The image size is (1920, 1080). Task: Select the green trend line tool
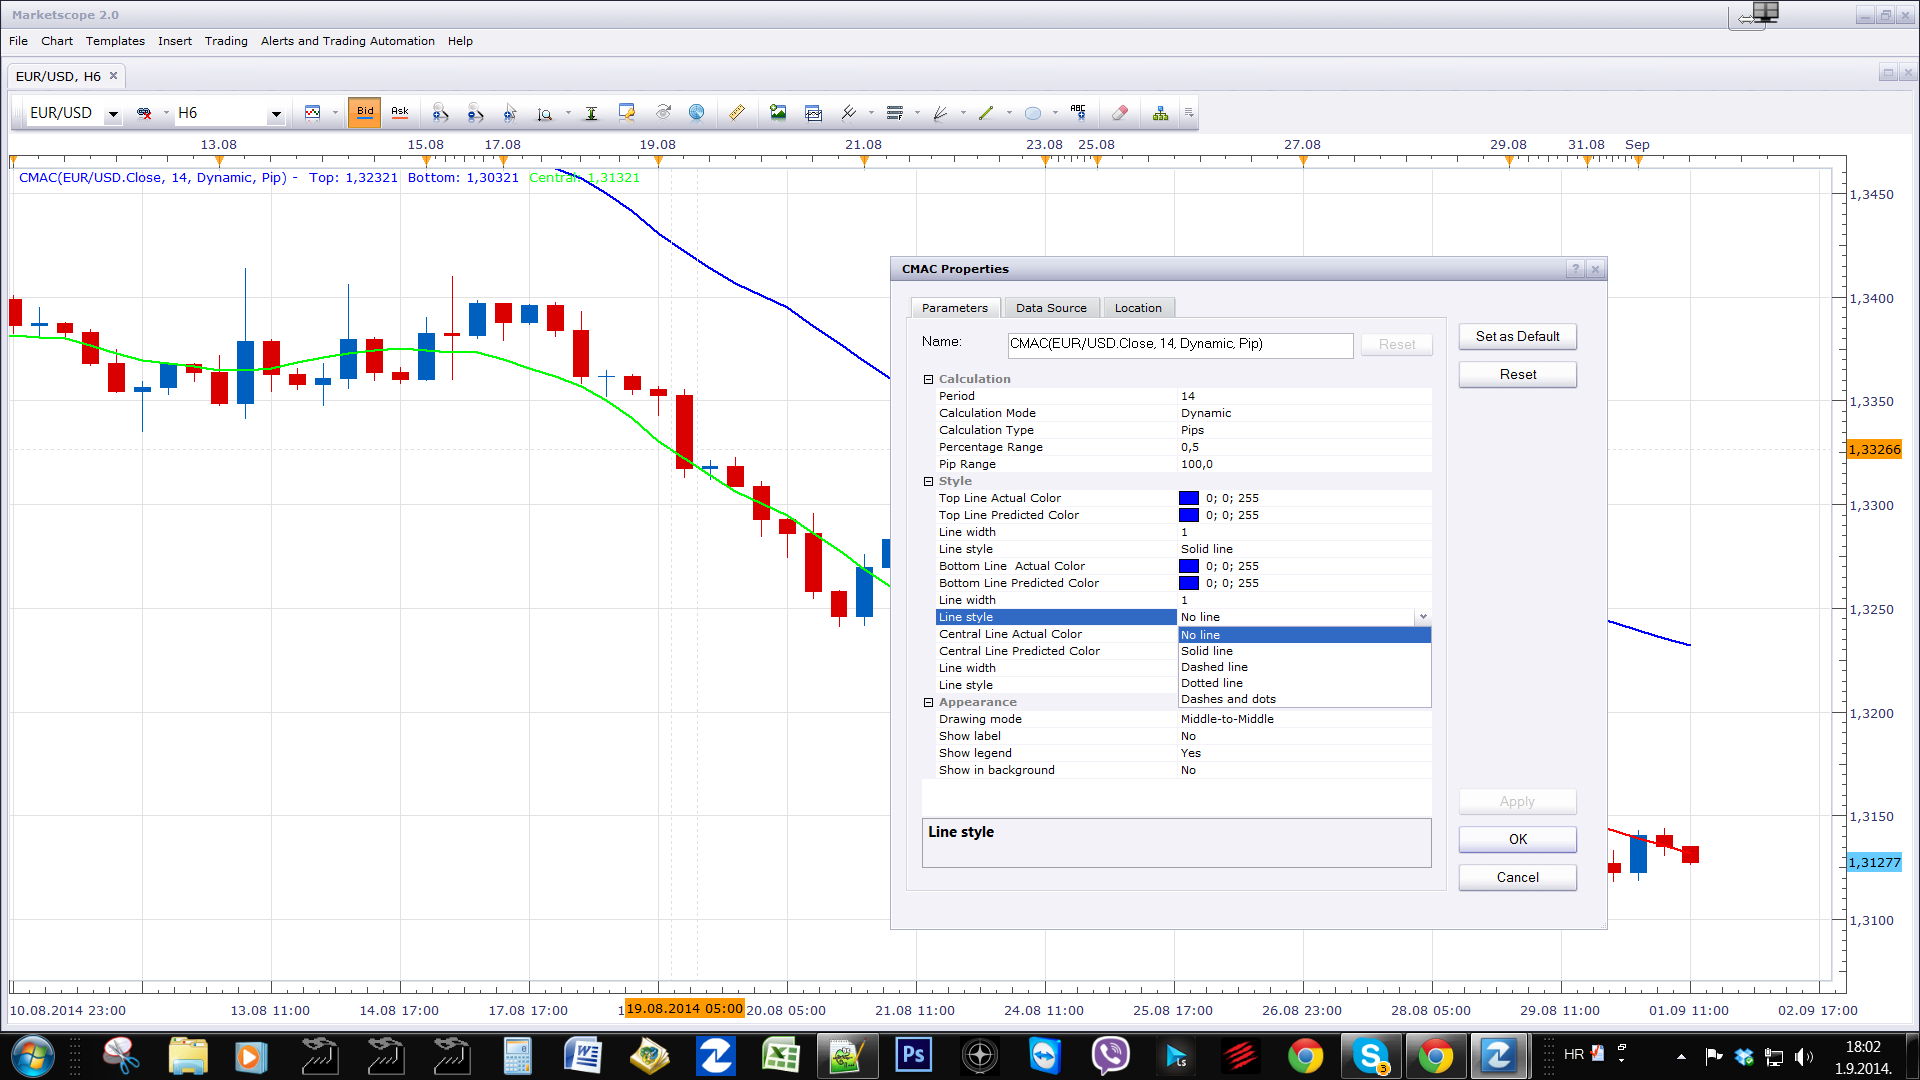pos(986,113)
